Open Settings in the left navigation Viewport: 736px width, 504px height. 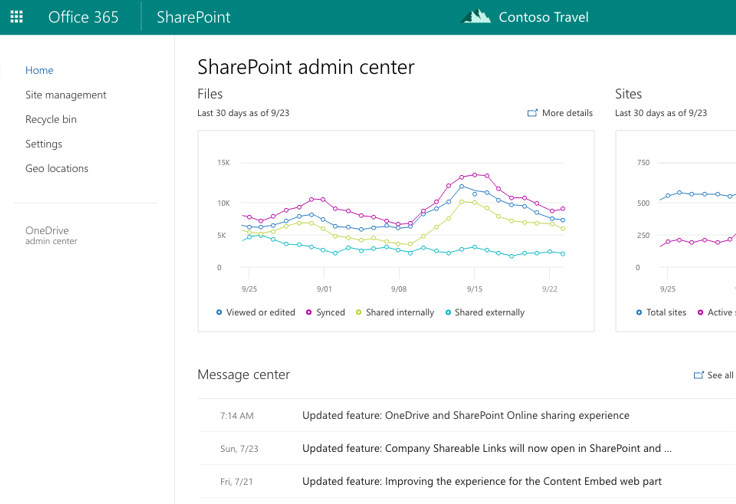point(44,144)
